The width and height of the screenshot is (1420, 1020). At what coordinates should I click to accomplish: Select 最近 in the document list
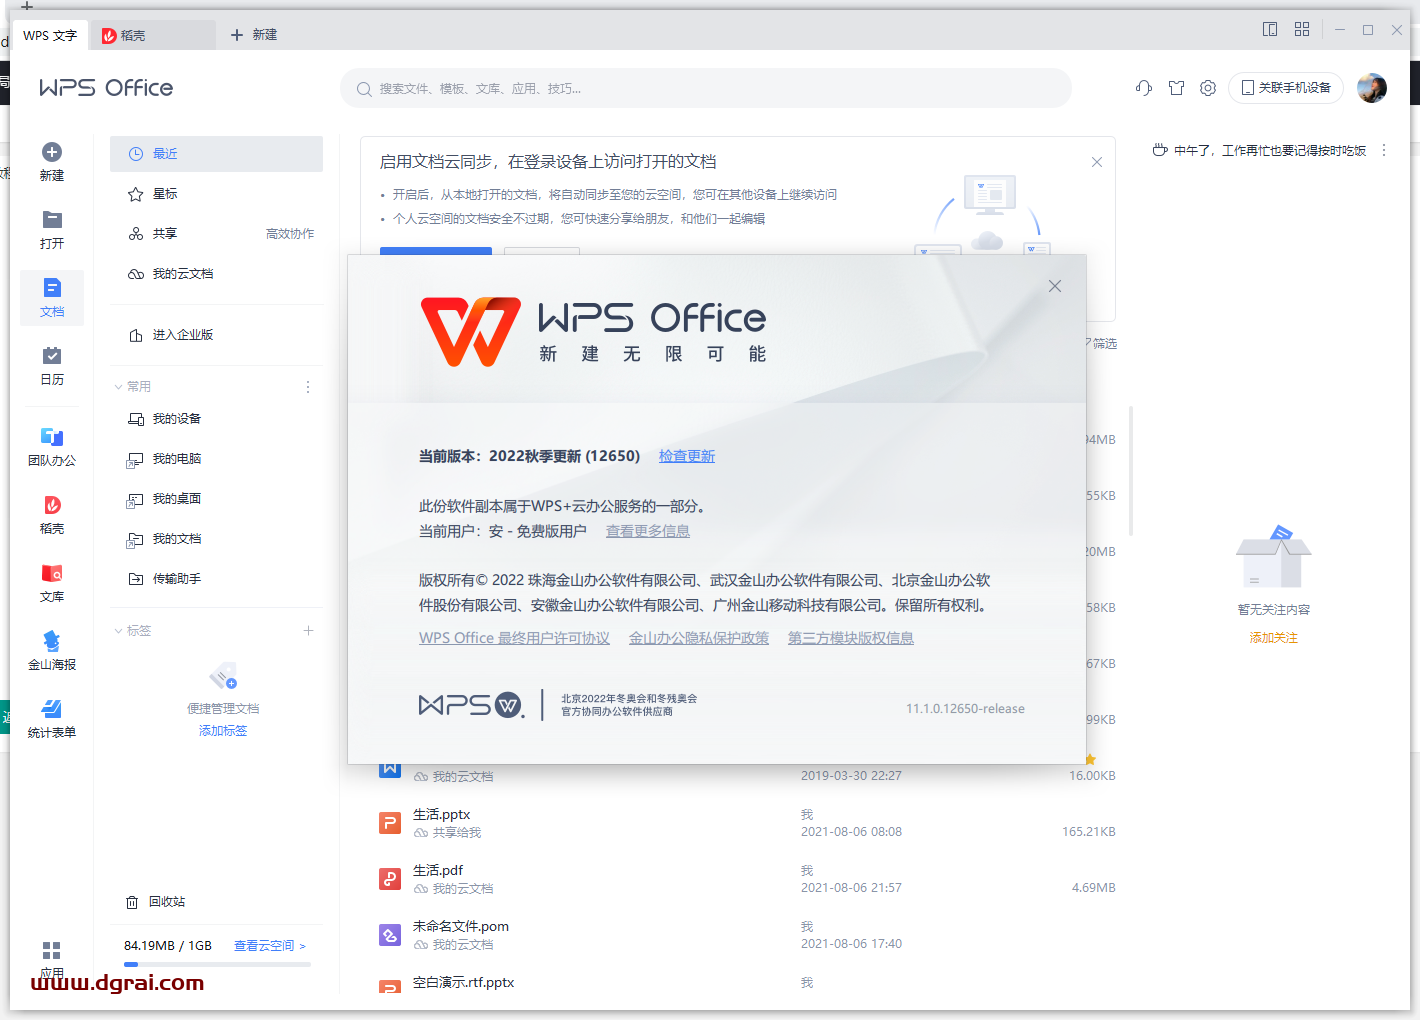(216, 154)
